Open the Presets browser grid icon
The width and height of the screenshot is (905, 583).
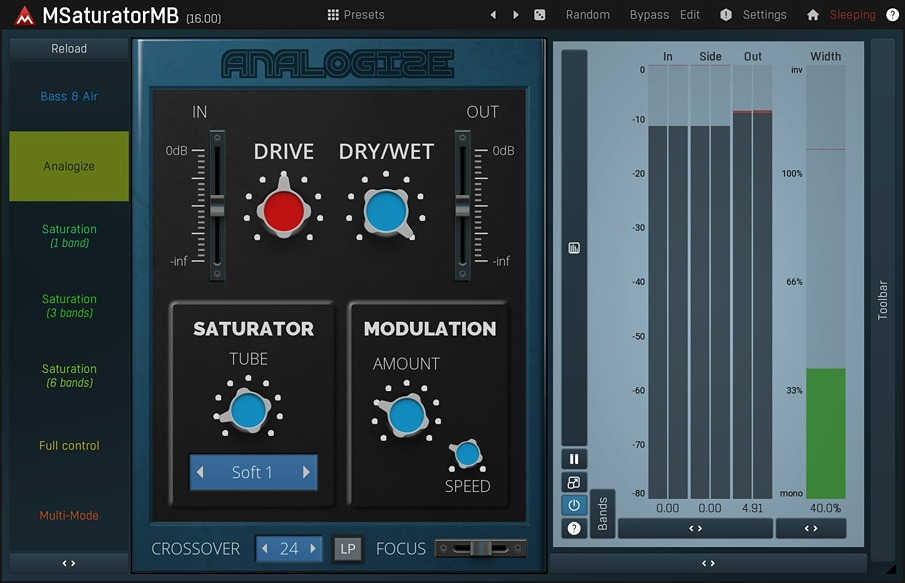tap(332, 14)
